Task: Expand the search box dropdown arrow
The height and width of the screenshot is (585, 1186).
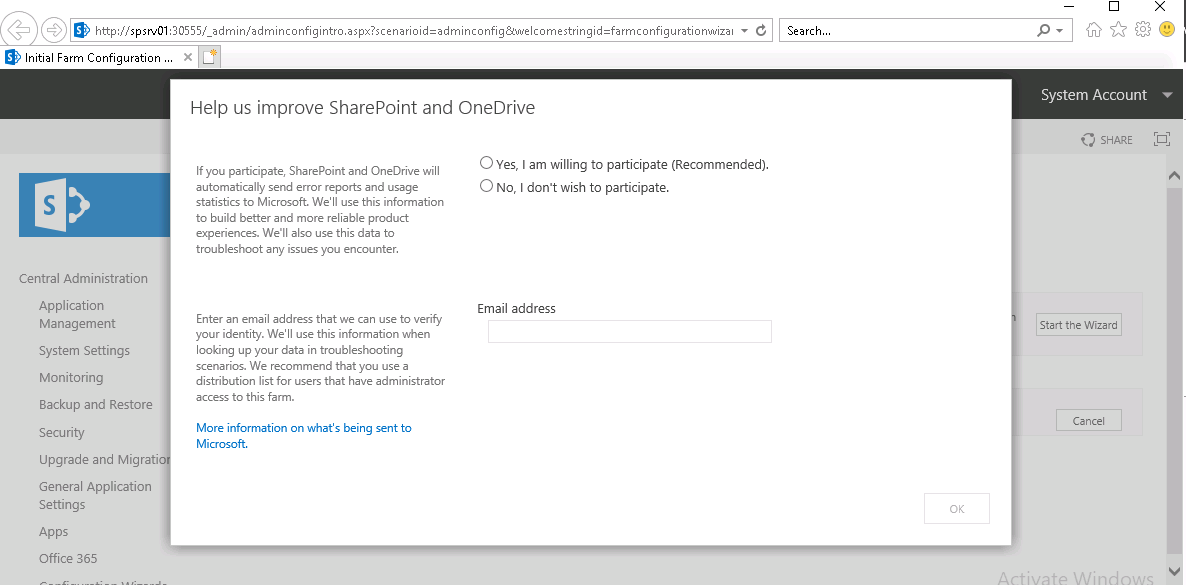Action: pos(1058,30)
